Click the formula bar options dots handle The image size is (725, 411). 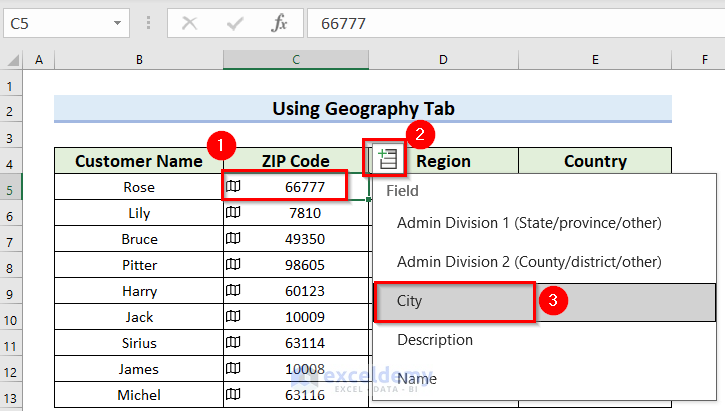coord(148,23)
